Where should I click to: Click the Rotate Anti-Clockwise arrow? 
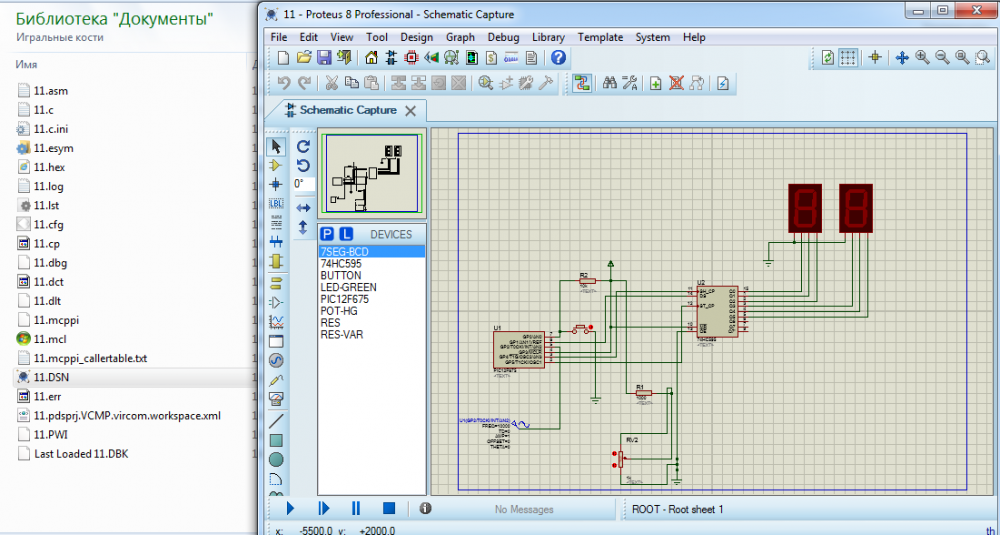(304, 166)
